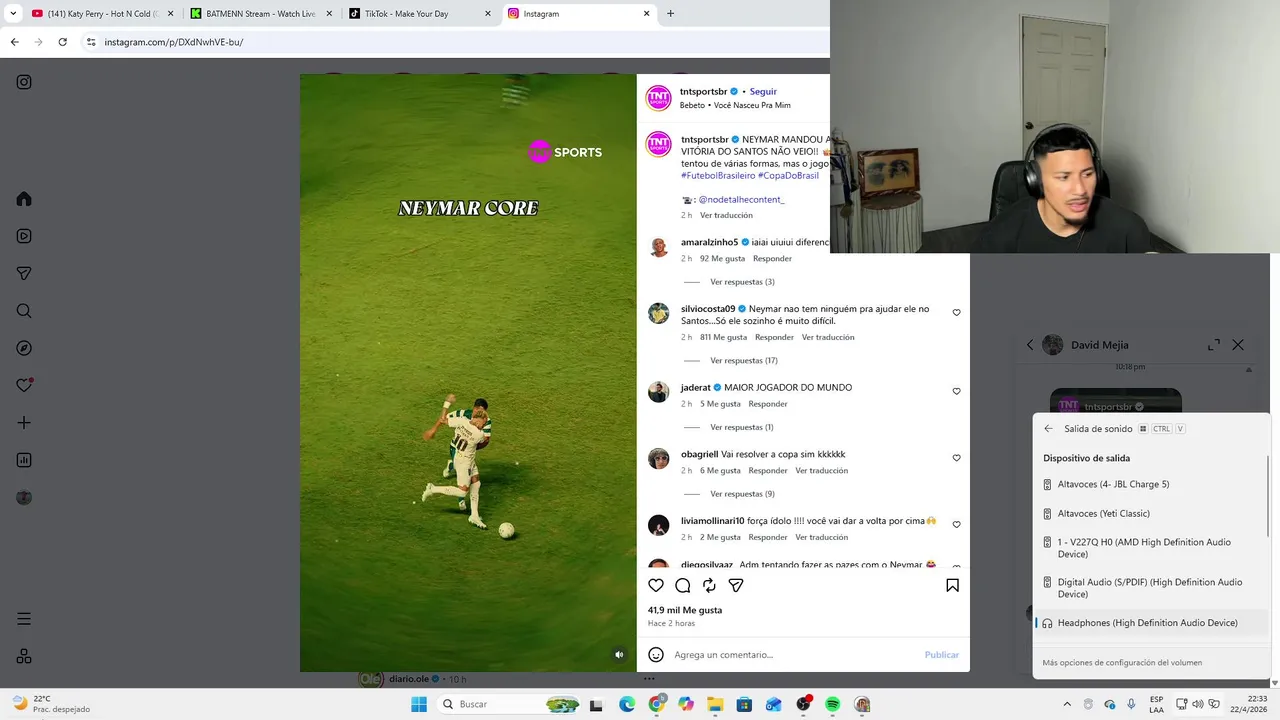This screenshot has height=720, width=1280.
Task: Open Chrome from the taskbar
Action: tap(656, 704)
